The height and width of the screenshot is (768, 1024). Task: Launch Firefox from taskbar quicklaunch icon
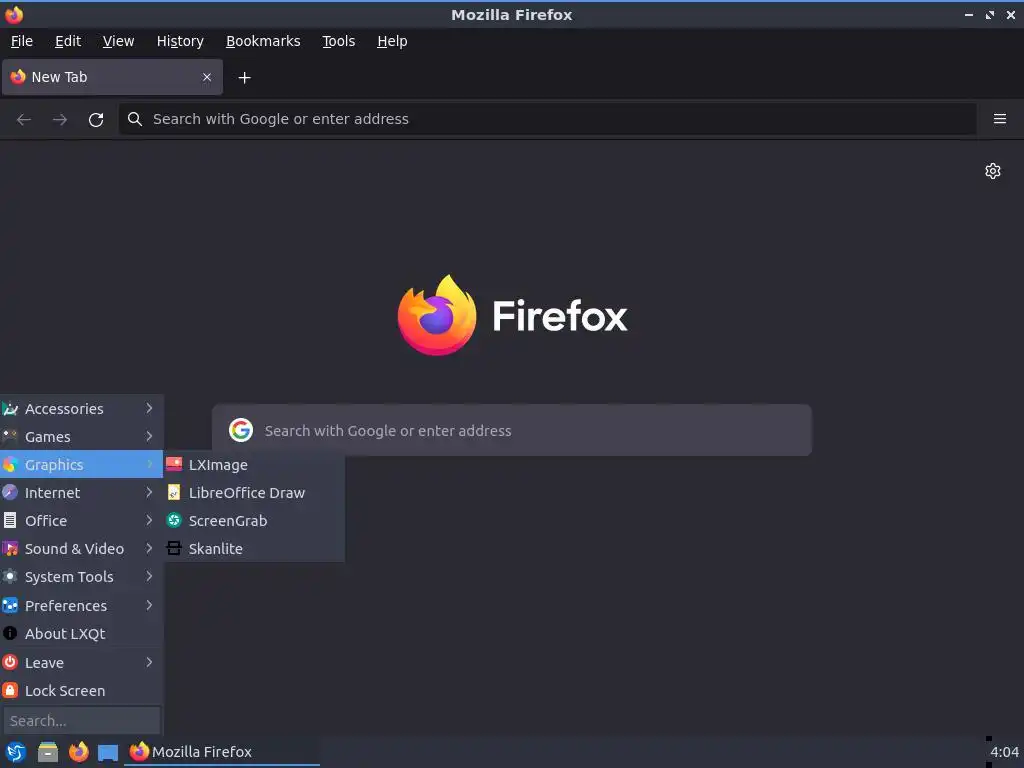(x=78, y=752)
